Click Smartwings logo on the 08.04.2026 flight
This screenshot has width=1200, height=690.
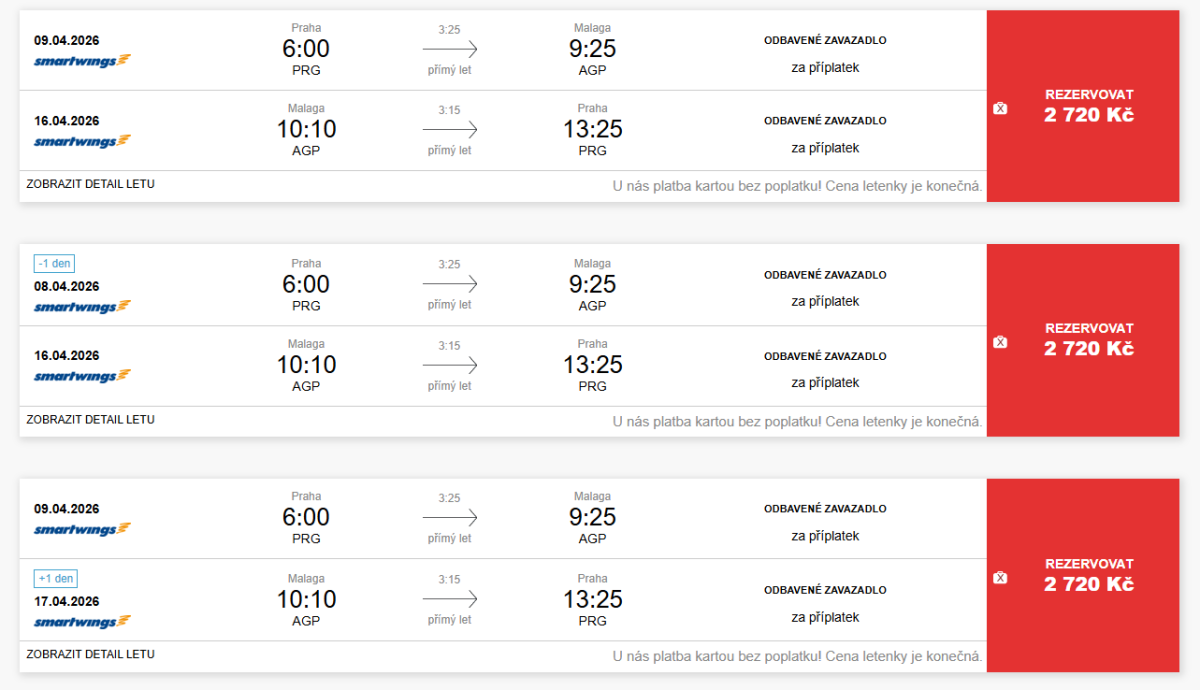click(x=82, y=307)
